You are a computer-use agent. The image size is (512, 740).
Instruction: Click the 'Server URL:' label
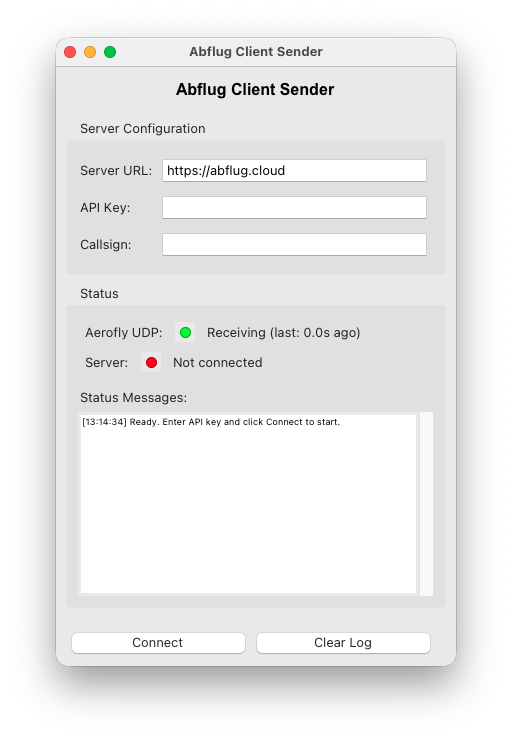point(116,170)
